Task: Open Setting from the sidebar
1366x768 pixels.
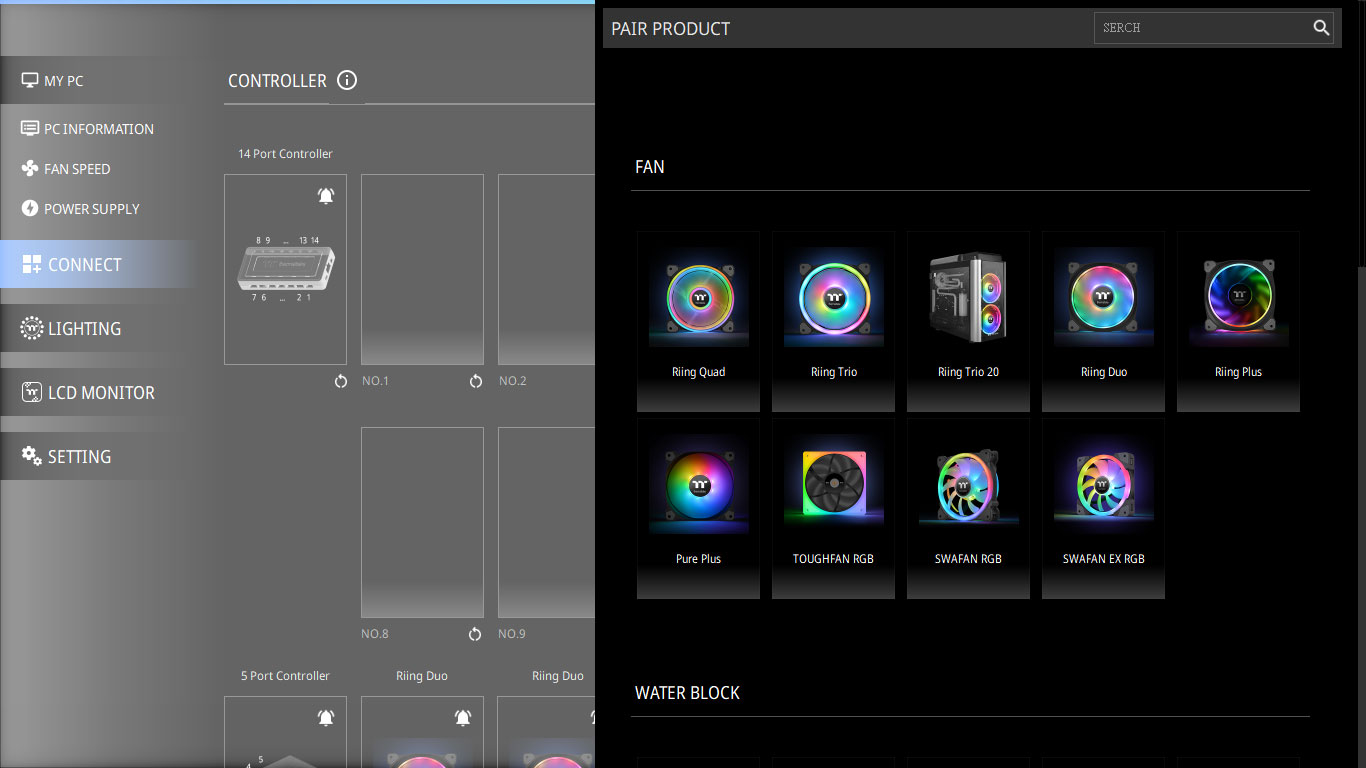Action: click(79, 457)
